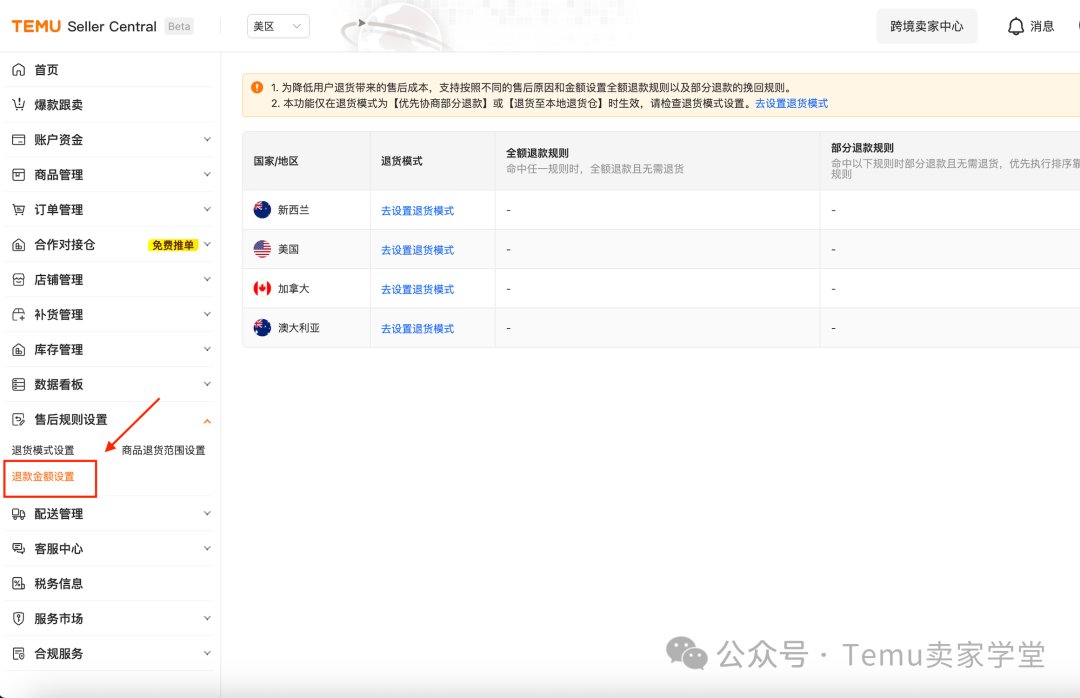Click 去设置退货模式 link in the notice banner
The height and width of the screenshot is (698, 1080).
791,104
